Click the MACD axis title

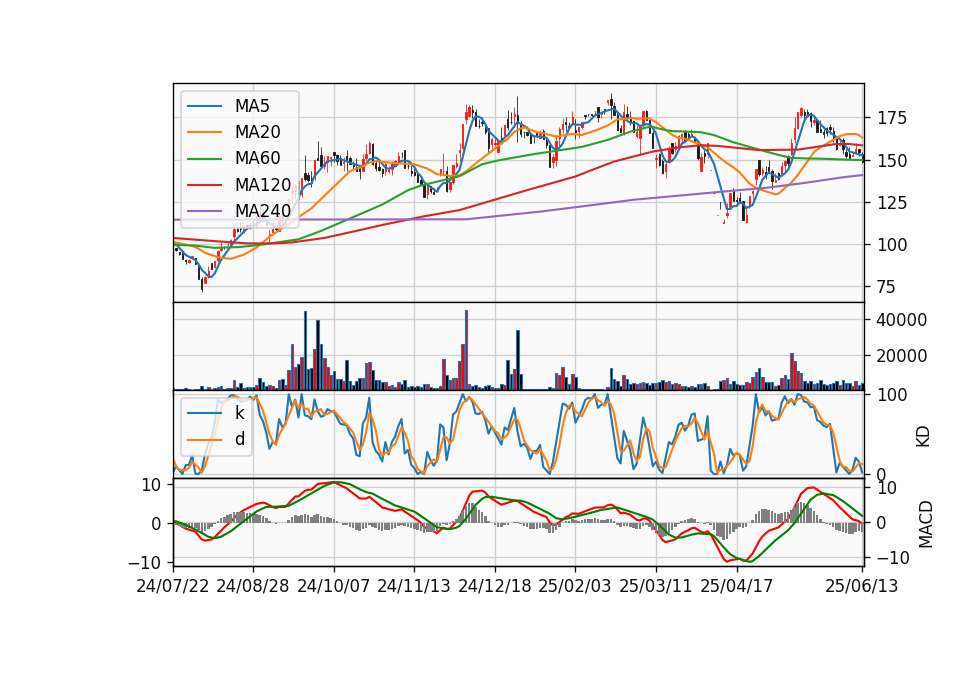click(x=925, y=524)
